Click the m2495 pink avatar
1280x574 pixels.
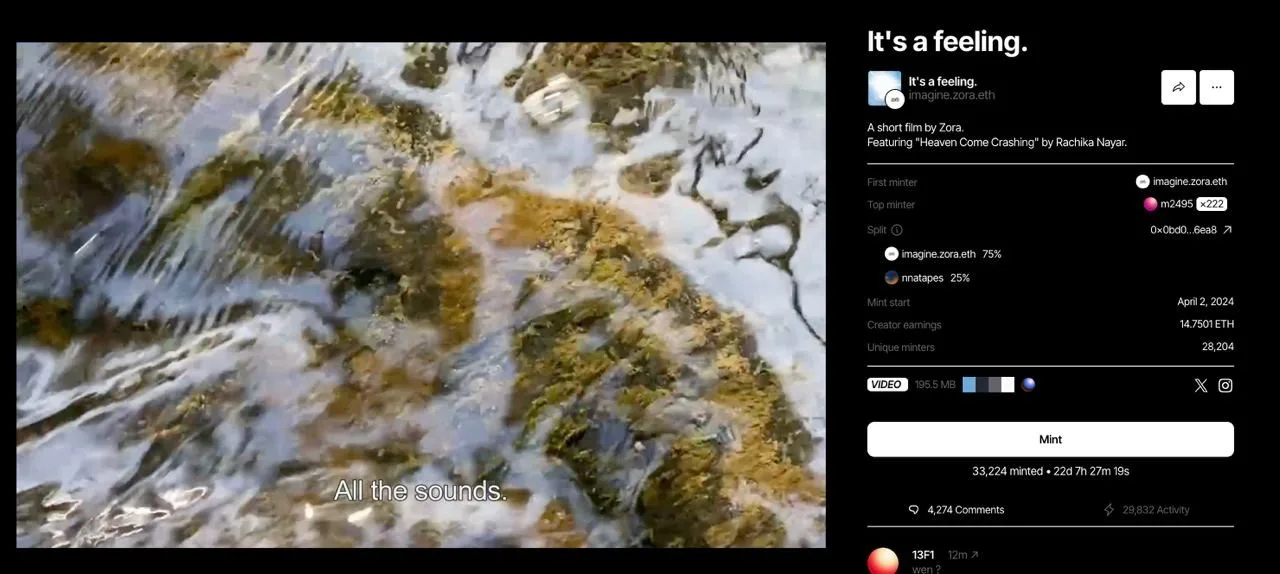pos(1150,204)
